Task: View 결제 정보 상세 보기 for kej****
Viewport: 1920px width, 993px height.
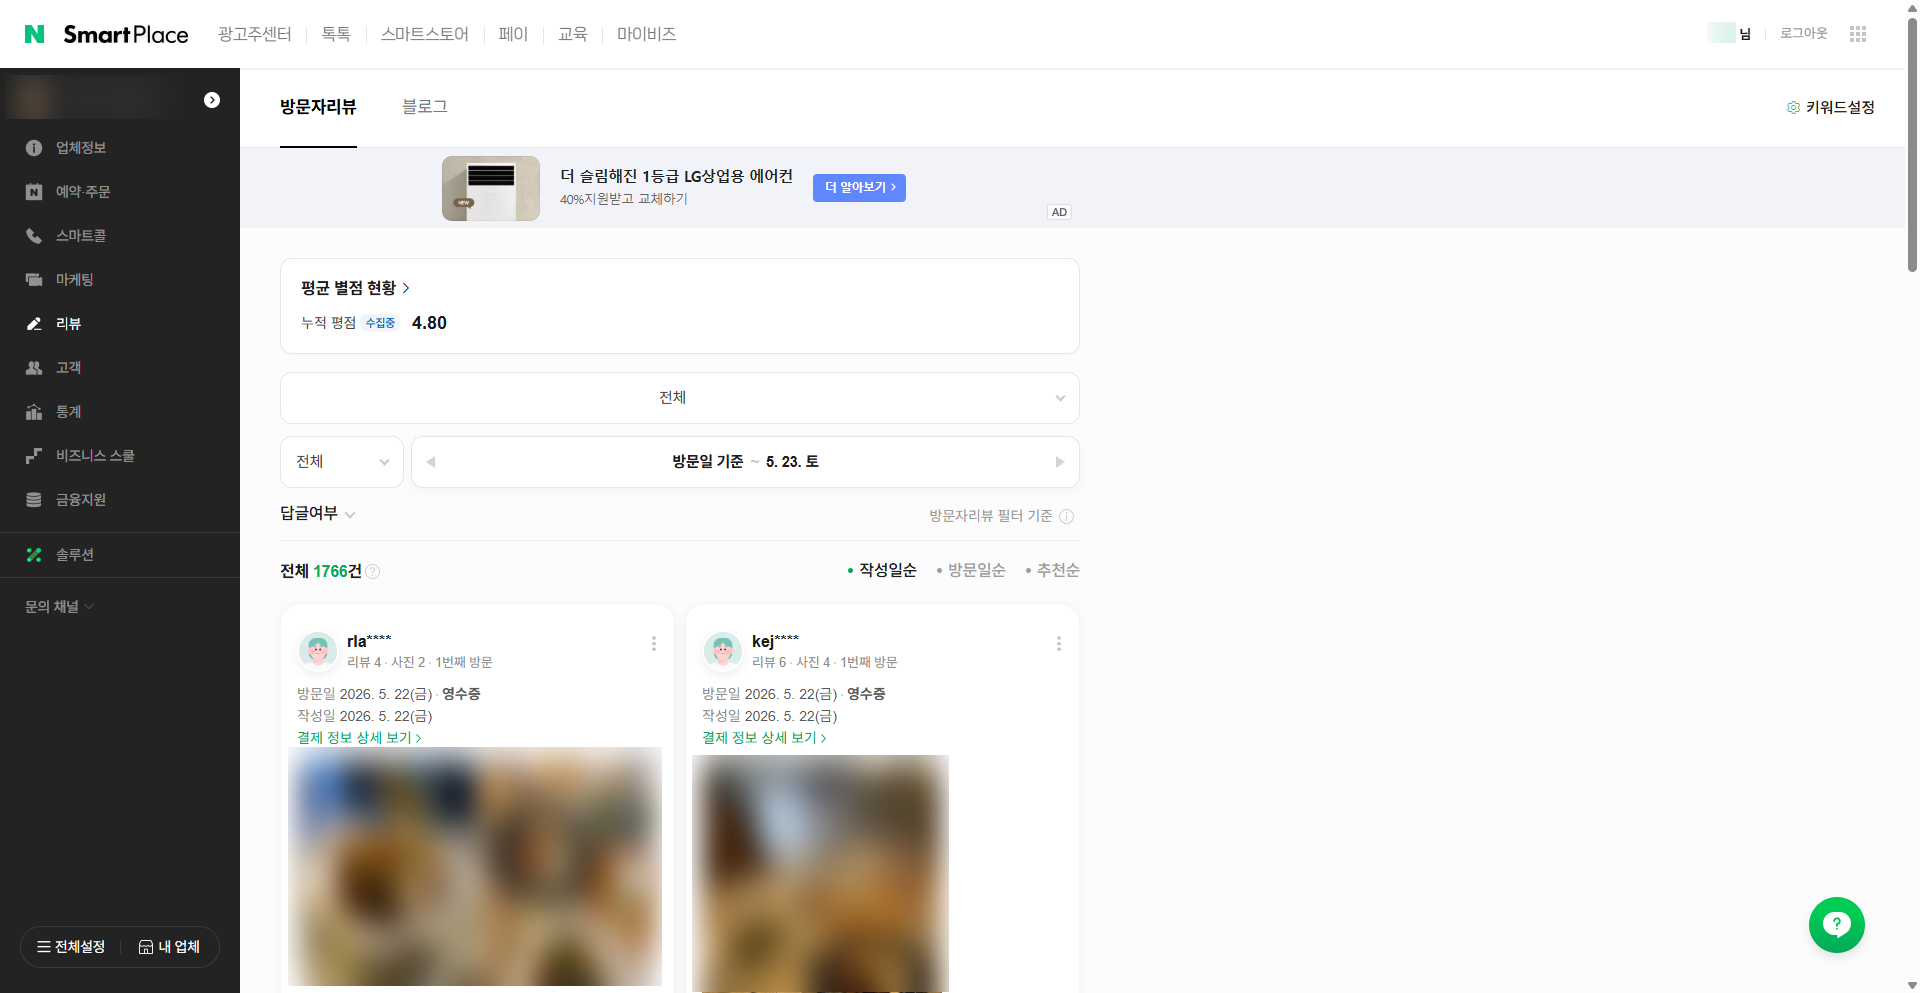Action: coord(765,738)
